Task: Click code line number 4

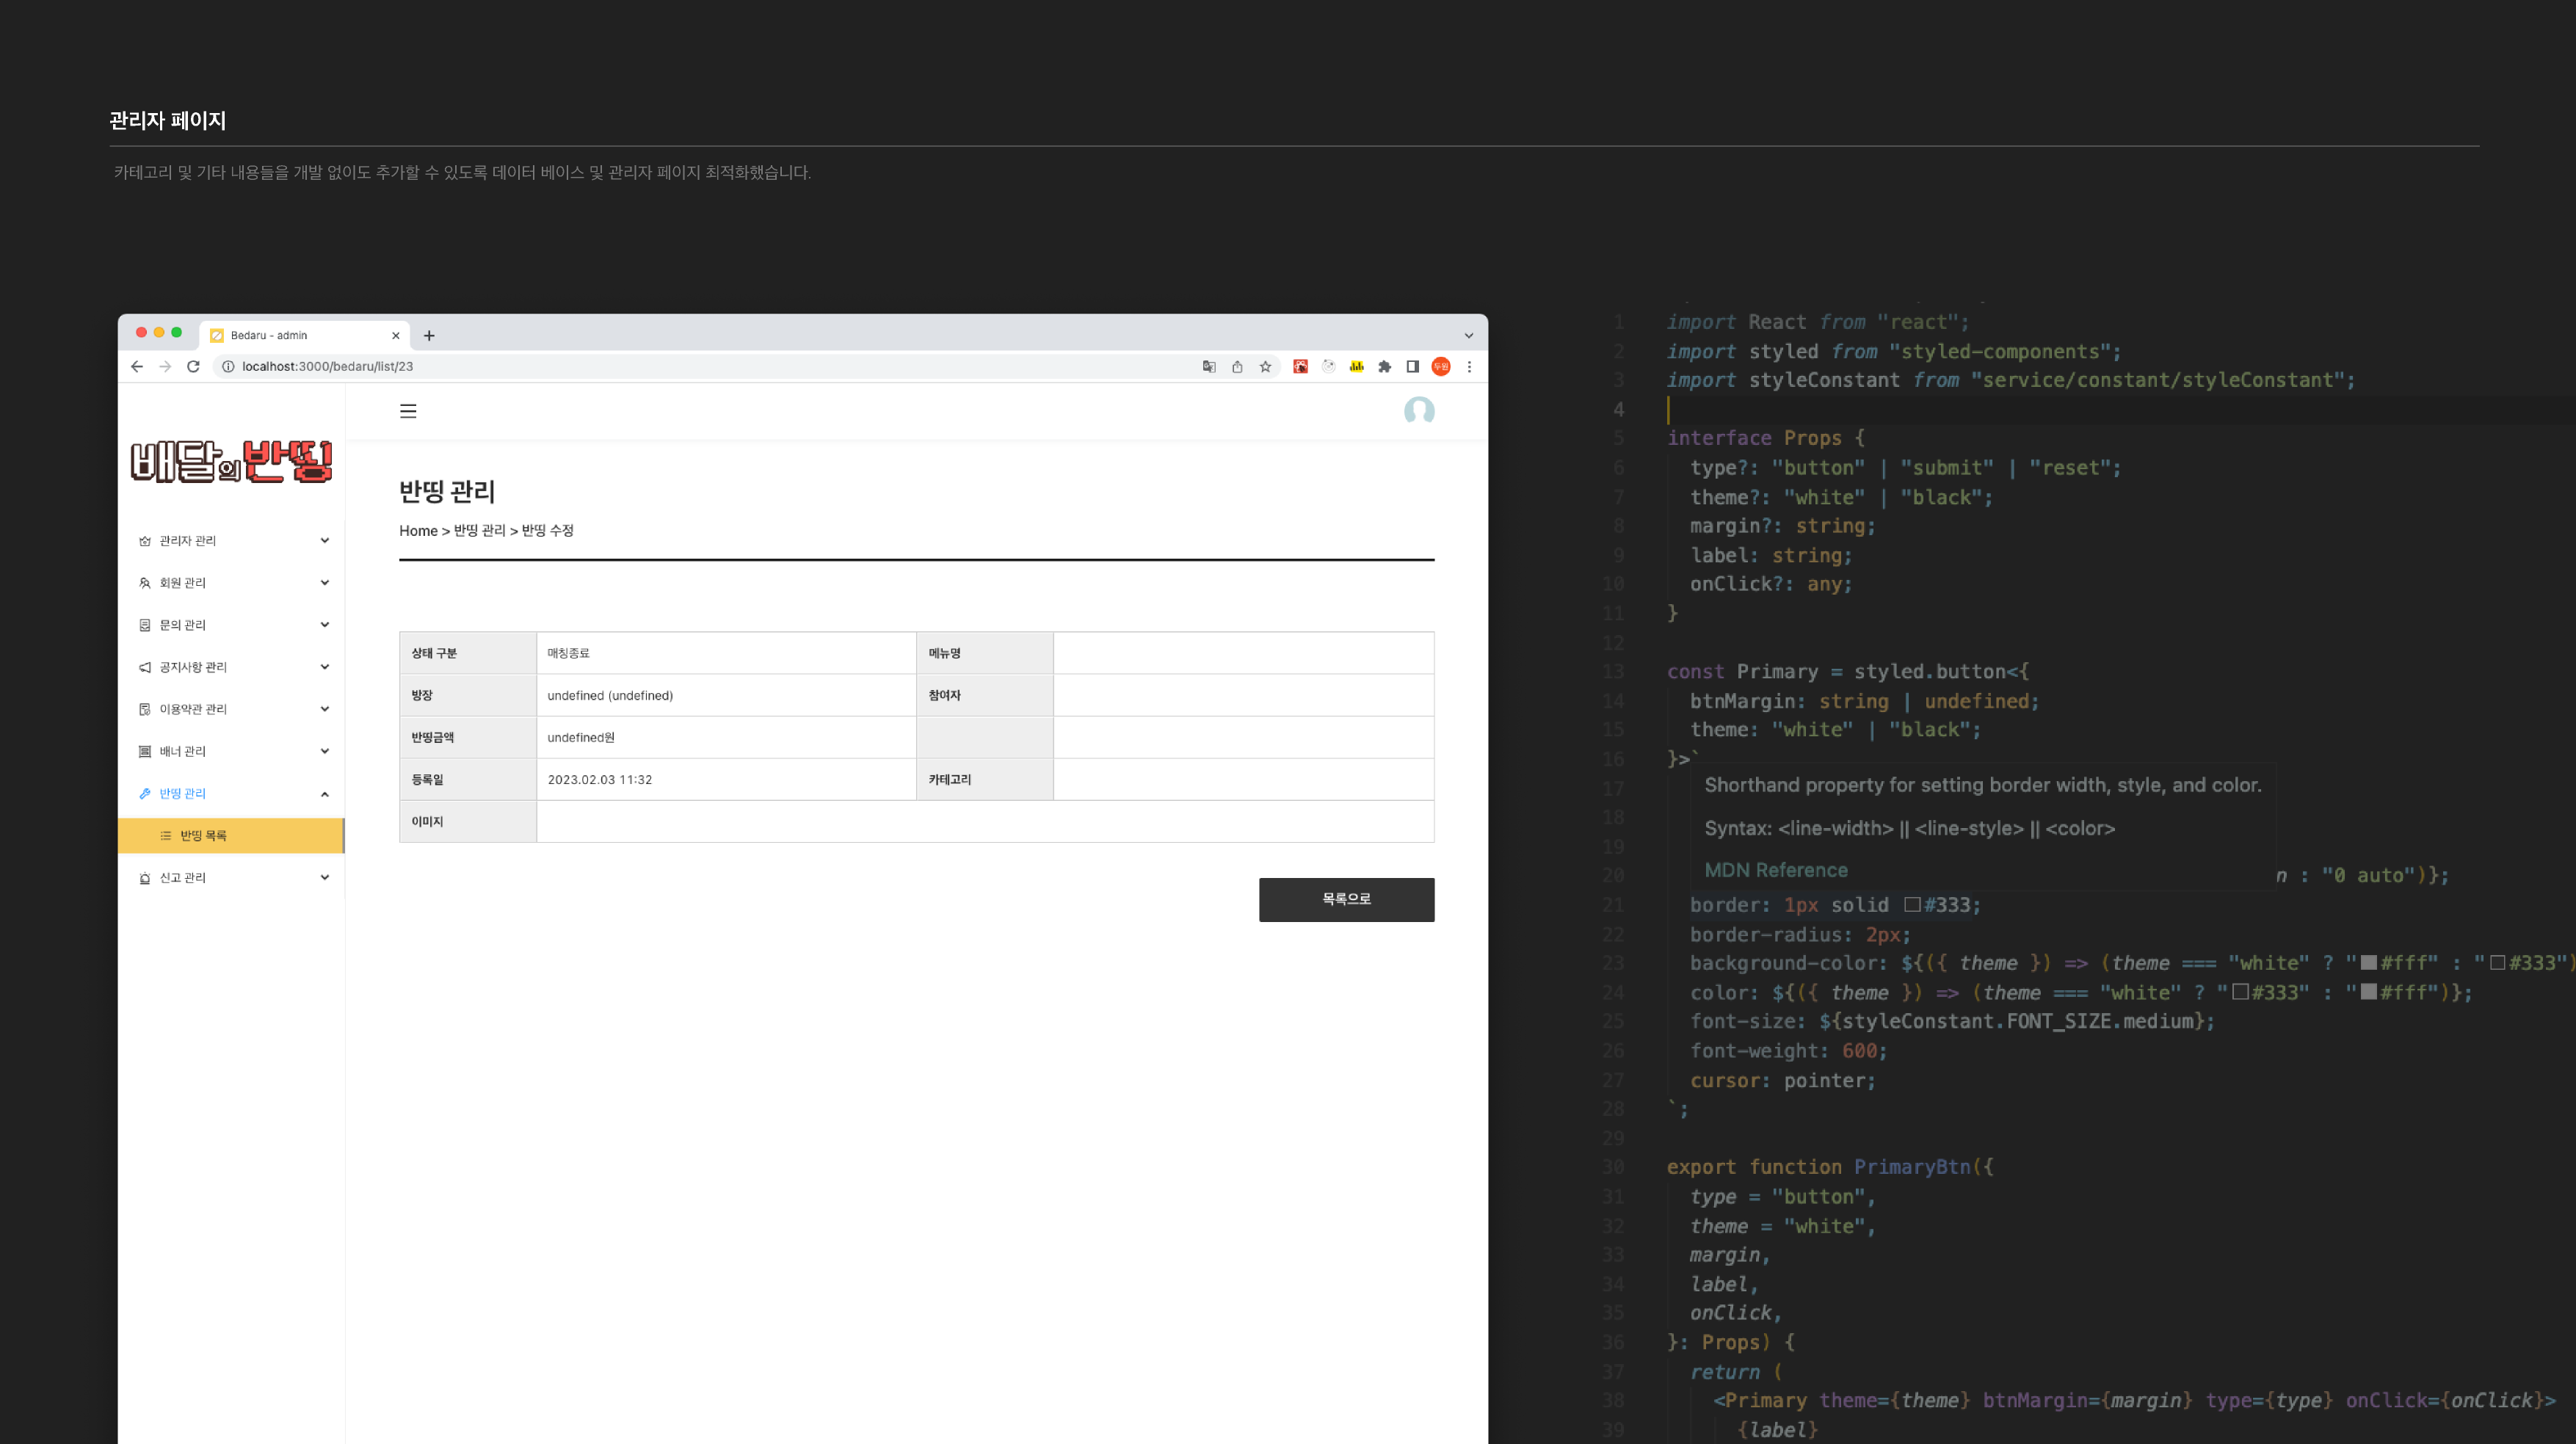Action: click(x=1618, y=409)
